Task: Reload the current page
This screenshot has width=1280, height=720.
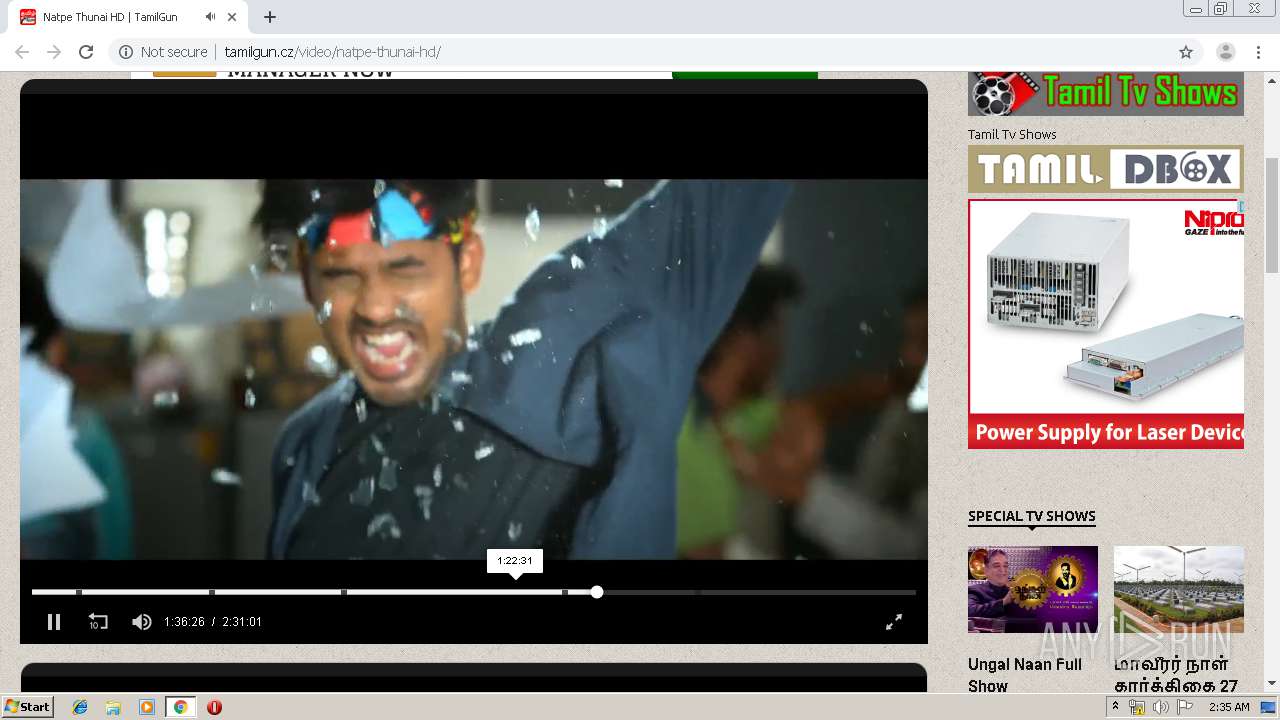Action: tap(86, 52)
